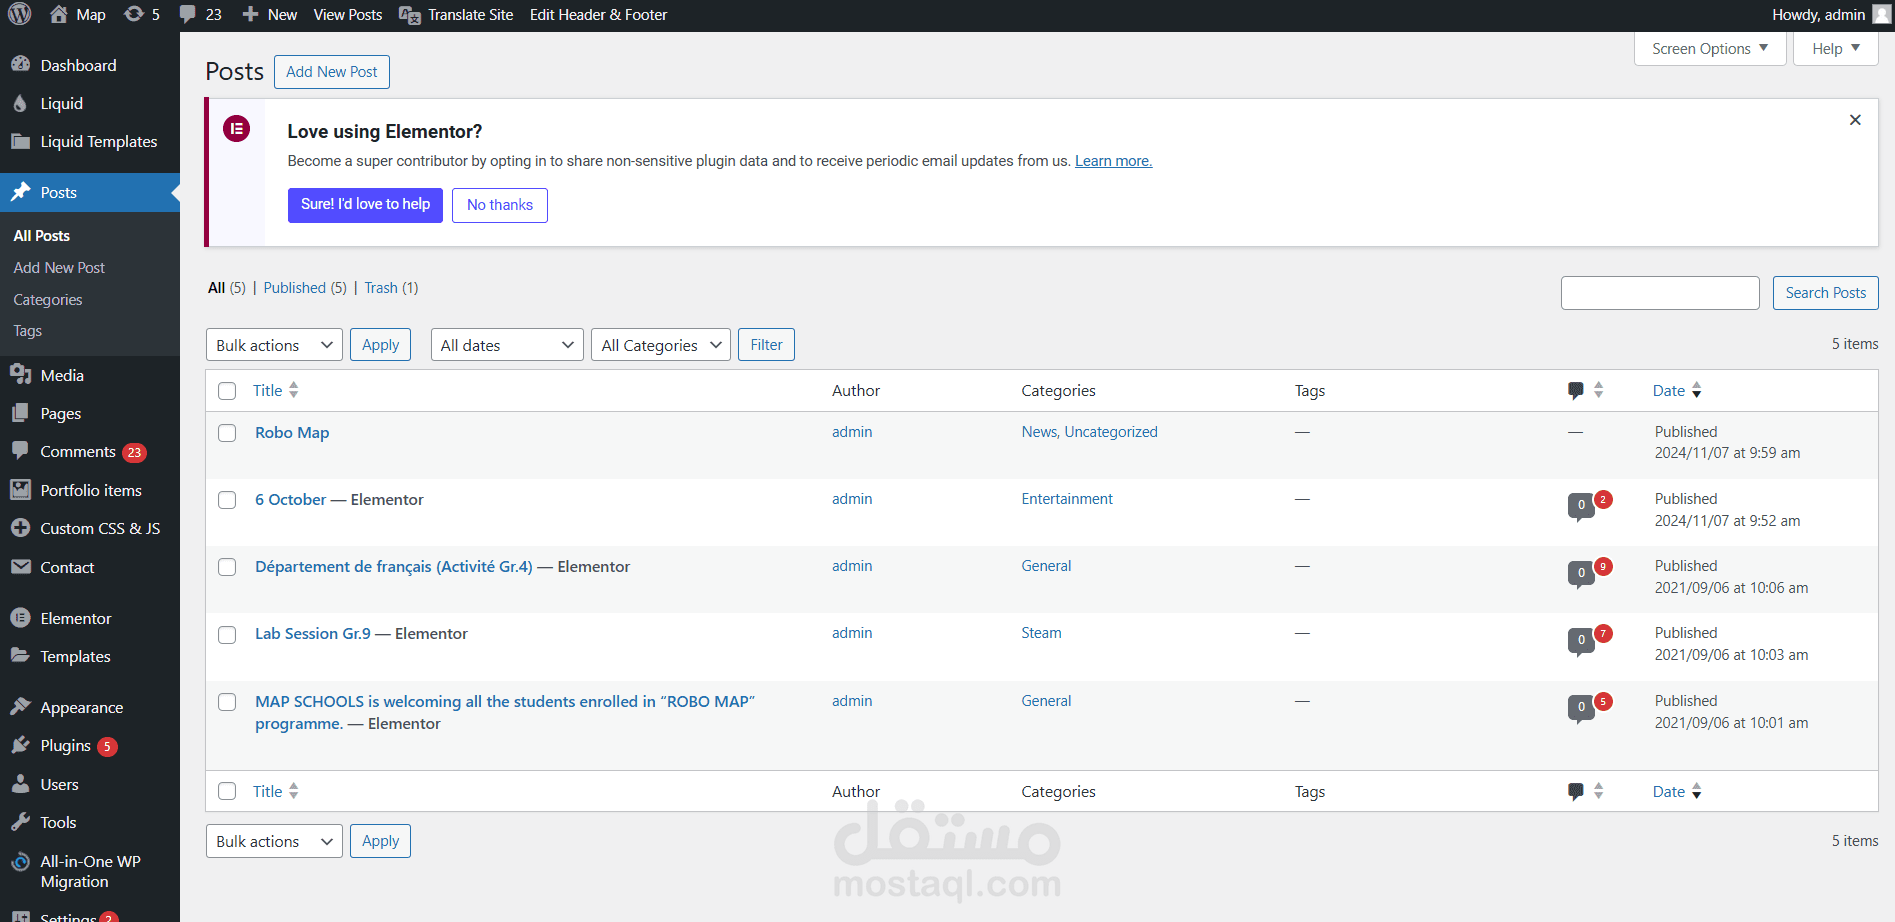Screen dimensions: 1895x922
Task: Click the Translate Site icon
Action: pyautogui.click(x=410, y=15)
